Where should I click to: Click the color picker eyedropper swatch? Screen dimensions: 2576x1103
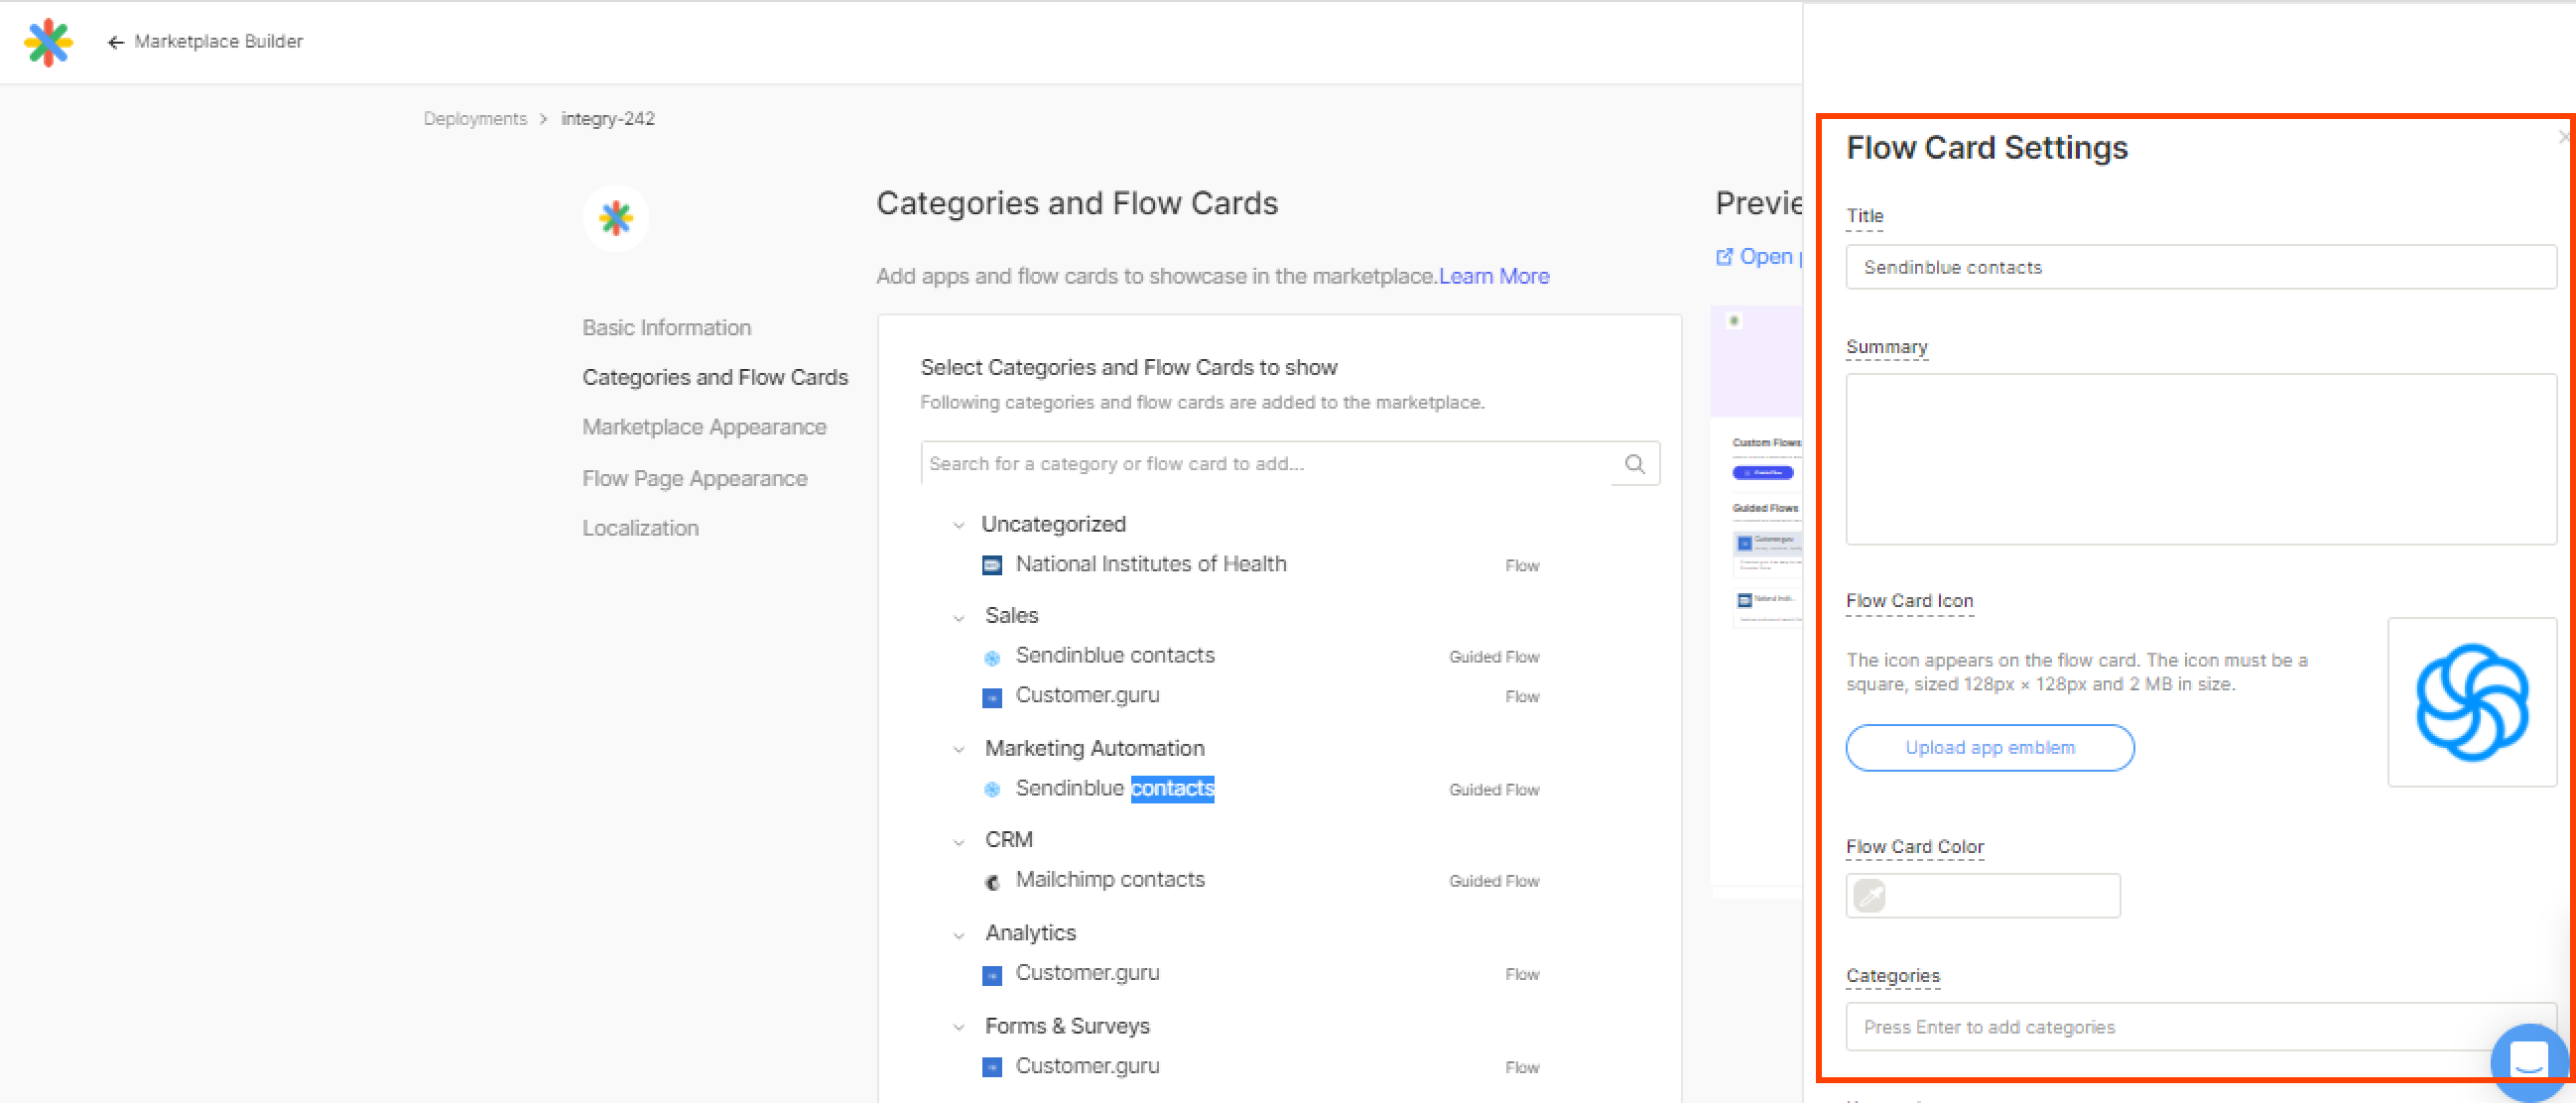pos(1868,895)
